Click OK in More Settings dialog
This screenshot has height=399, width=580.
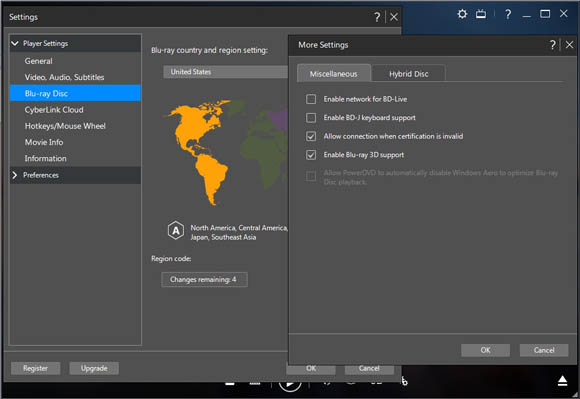[x=485, y=350]
